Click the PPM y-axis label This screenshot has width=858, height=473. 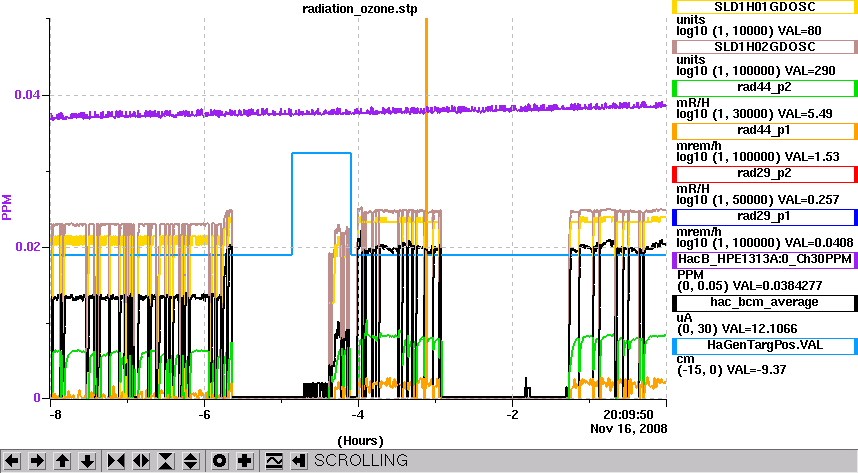[x=7, y=207]
